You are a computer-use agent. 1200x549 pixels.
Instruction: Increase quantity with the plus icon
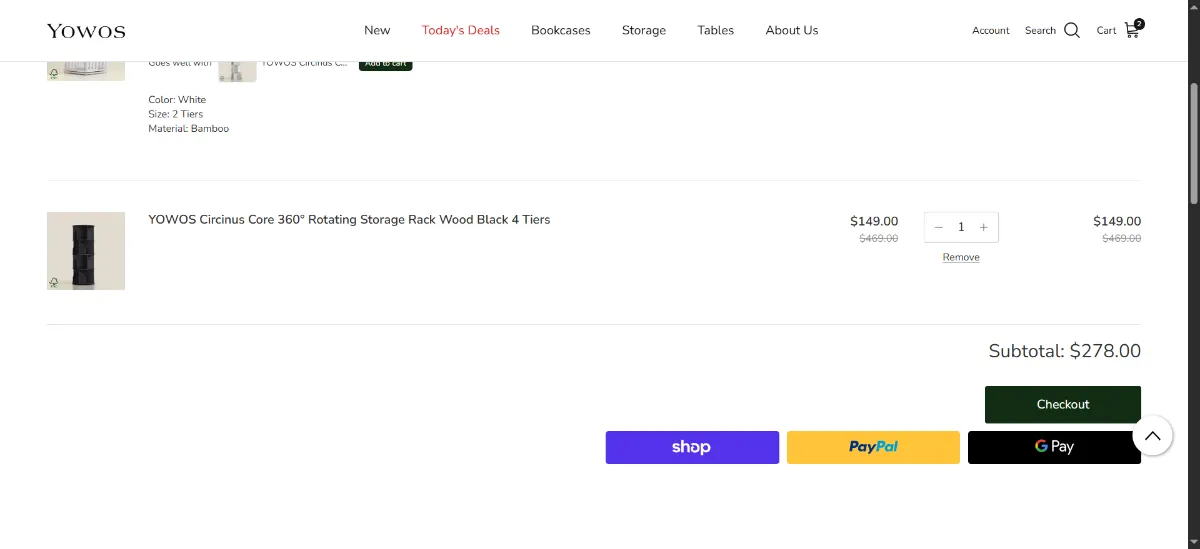pyautogui.click(x=984, y=227)
